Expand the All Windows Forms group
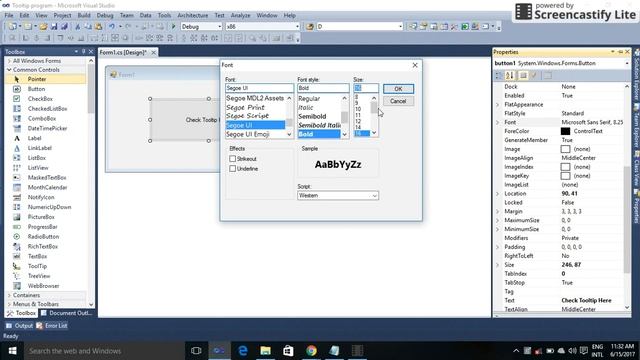Image resolution: width=640 pixels, height=360 pixels. (9, 61)
